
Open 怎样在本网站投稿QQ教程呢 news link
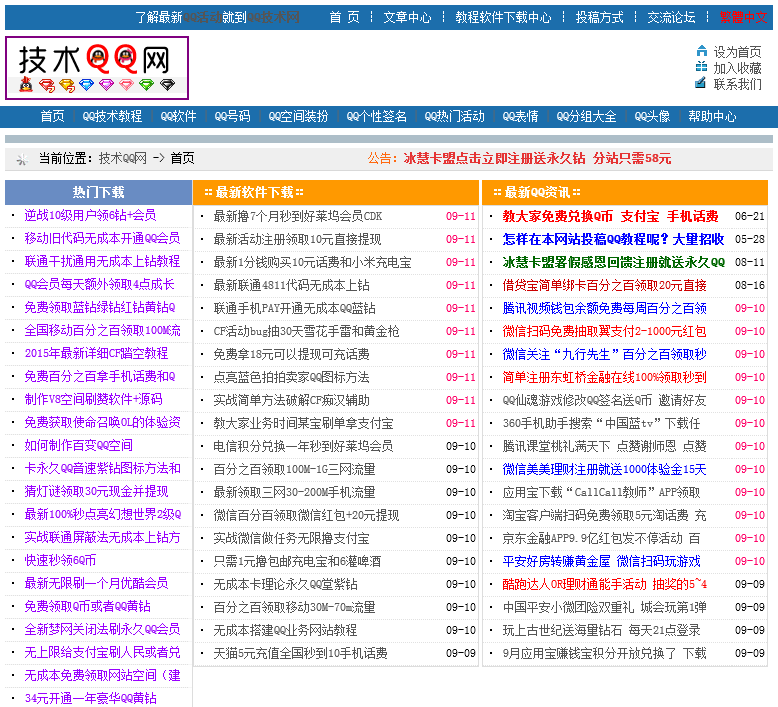[613, 239]
